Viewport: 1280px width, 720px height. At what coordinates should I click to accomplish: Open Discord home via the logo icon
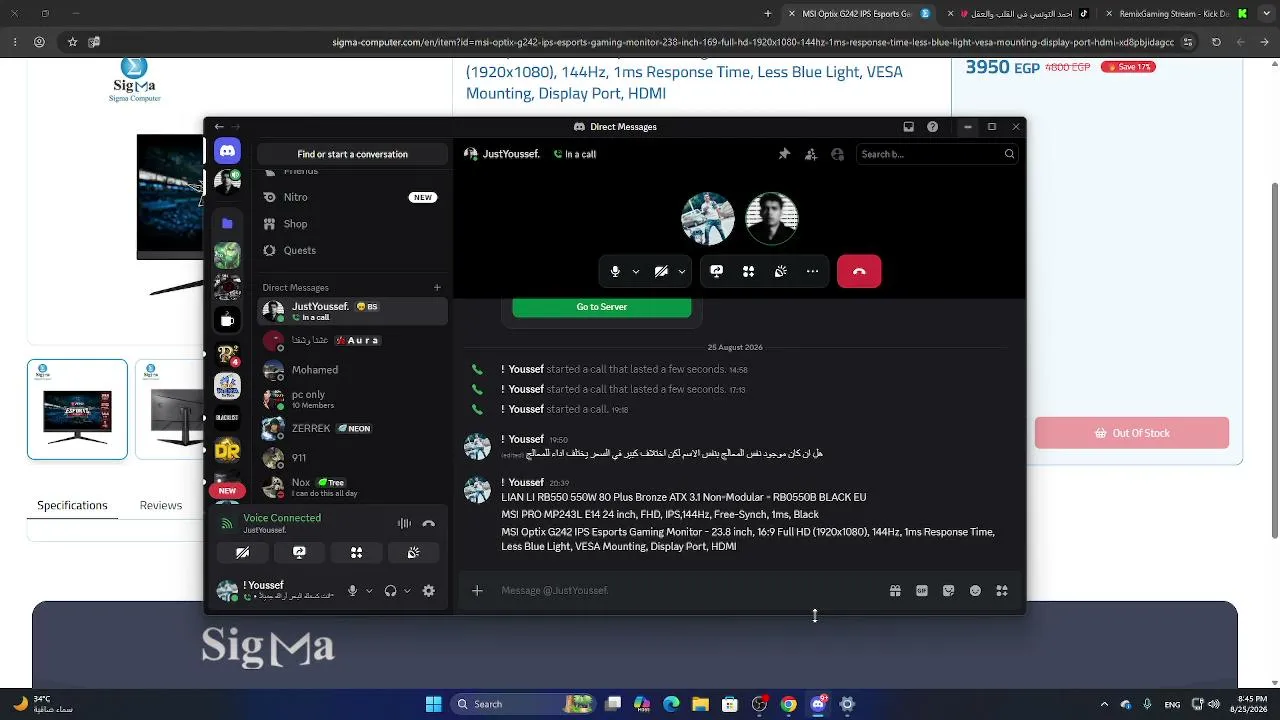[x=227, y=151]
